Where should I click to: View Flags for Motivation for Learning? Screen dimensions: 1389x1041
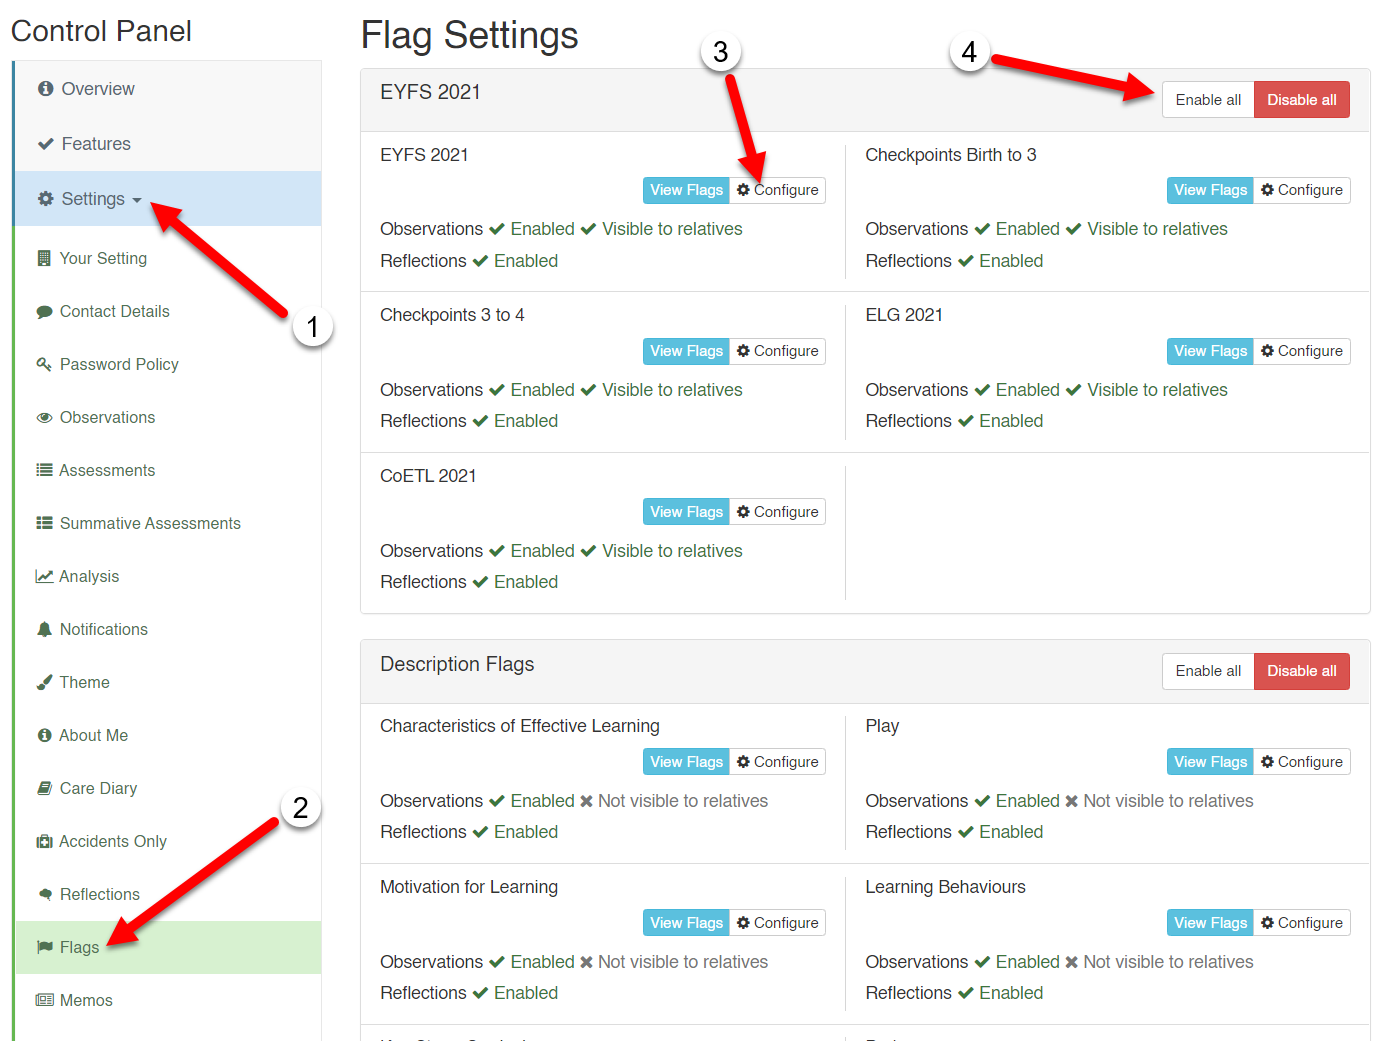686,923
